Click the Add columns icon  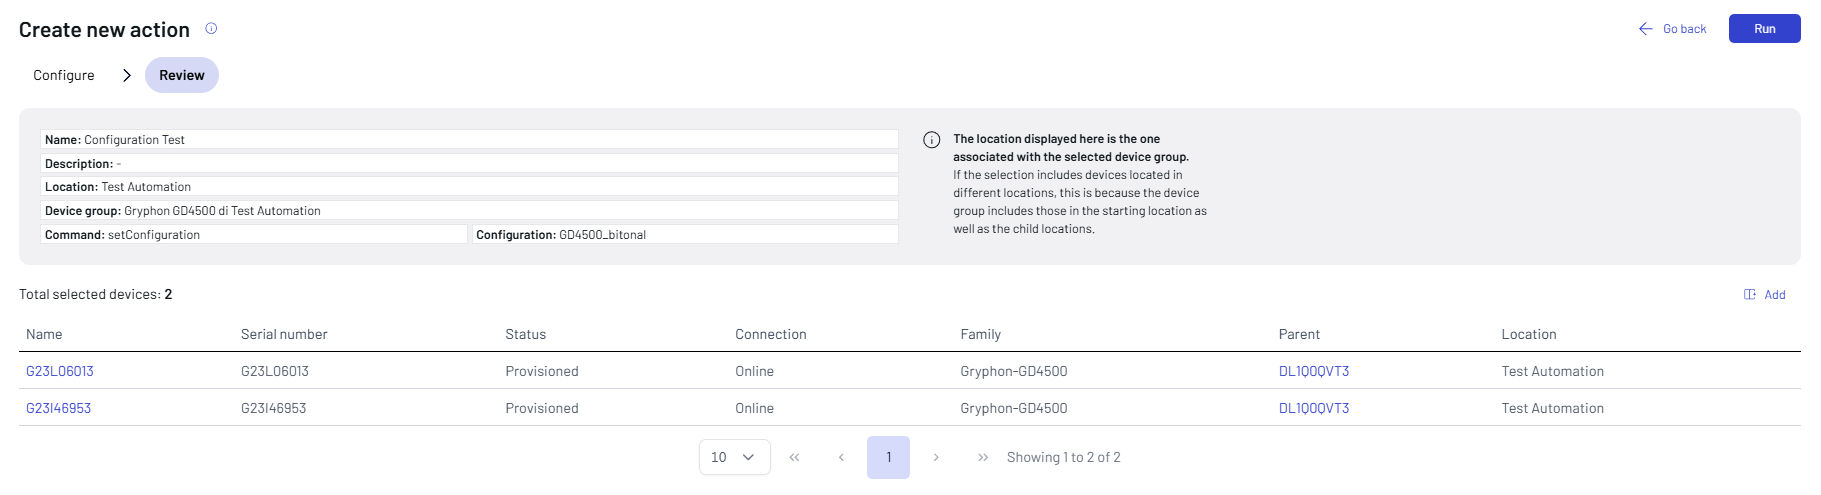coord(1750,295)
